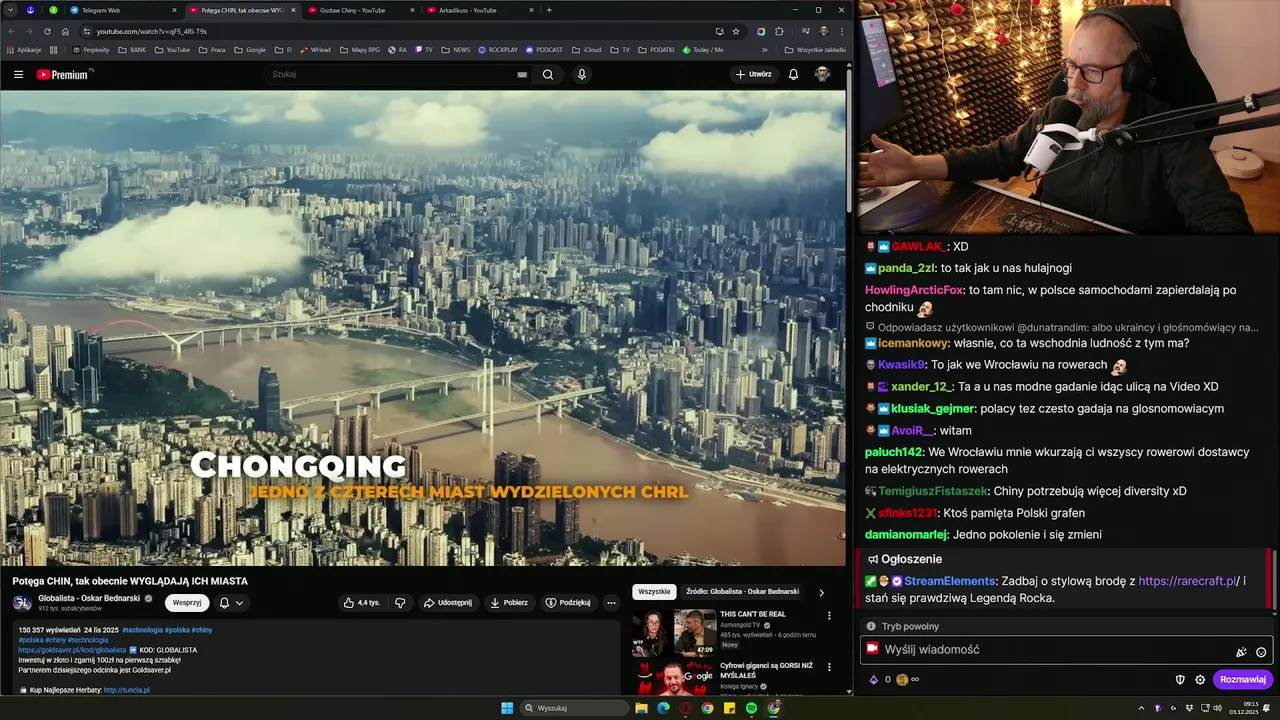Click the Udostępnij share button

(x=448, y=603)
